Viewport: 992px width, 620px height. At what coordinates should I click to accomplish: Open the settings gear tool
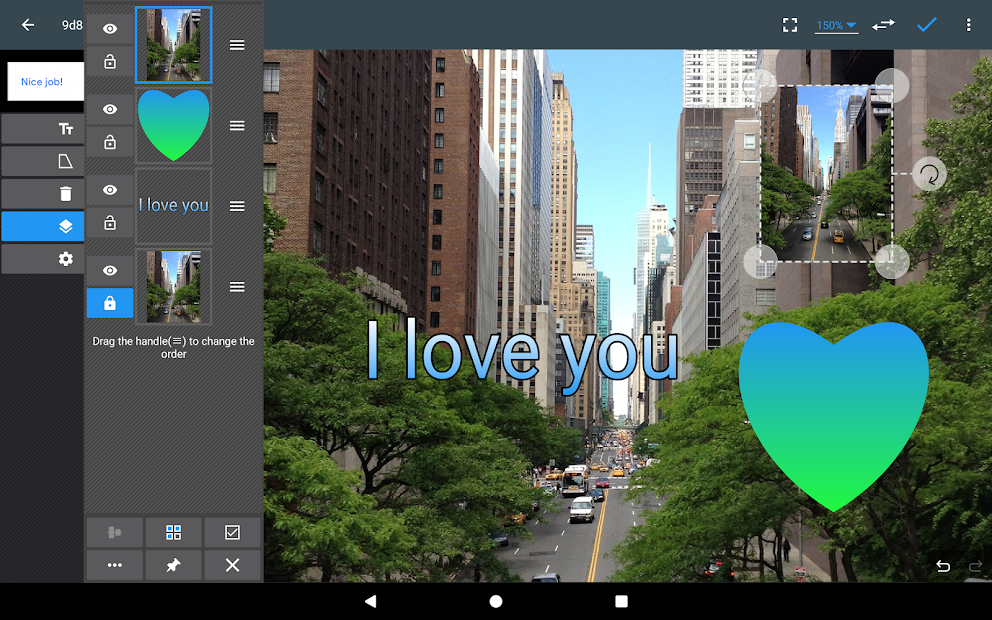point(43,258)
